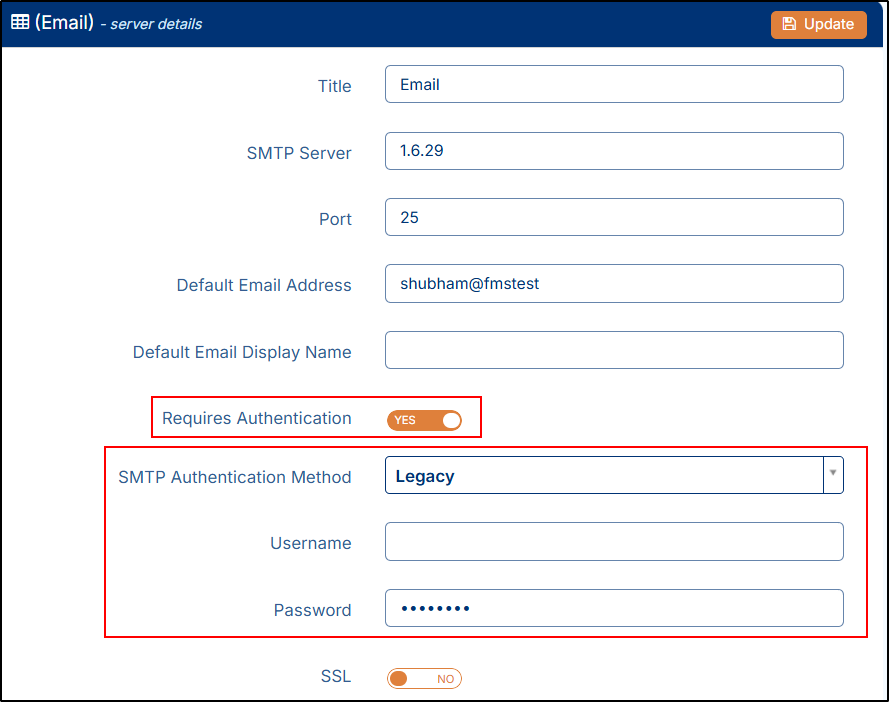Click the save disk icon on Update

[x=789, y=24]
